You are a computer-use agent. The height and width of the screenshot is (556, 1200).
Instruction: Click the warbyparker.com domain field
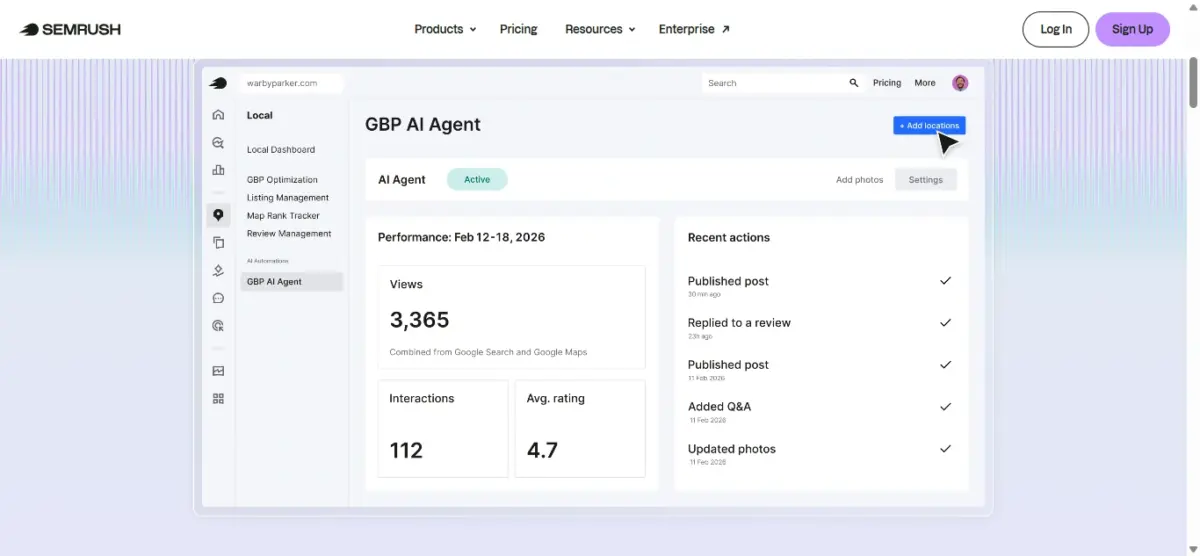(x=292, y=83)
